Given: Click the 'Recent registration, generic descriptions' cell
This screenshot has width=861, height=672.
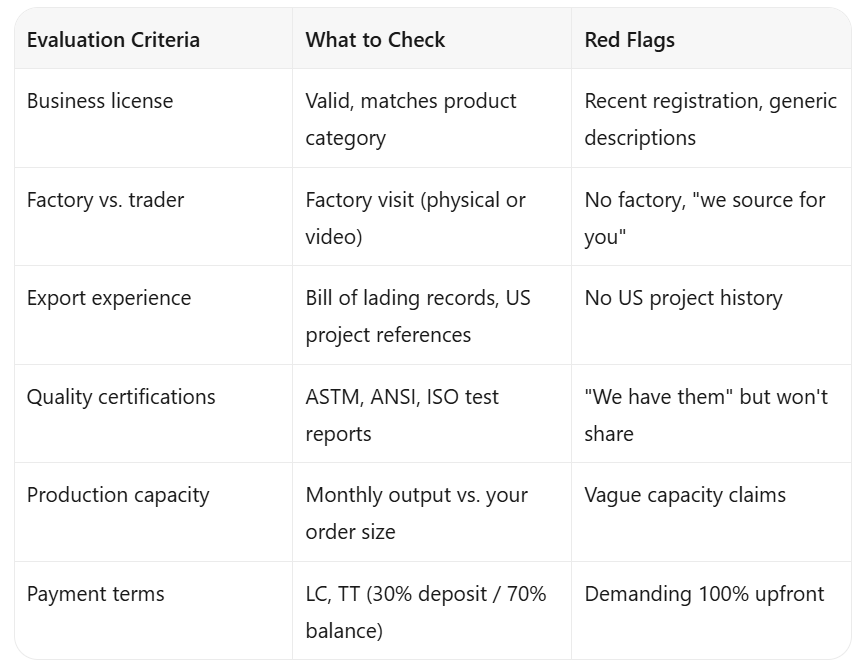Looking at the screenshot, I should (711, 118).
